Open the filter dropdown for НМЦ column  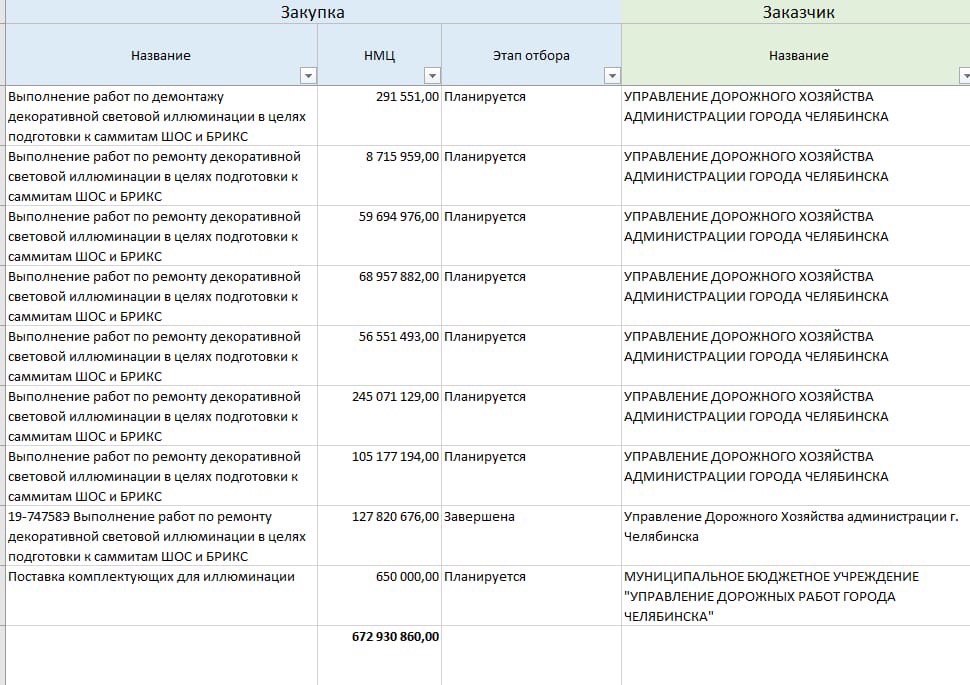(x=432, y=75)
